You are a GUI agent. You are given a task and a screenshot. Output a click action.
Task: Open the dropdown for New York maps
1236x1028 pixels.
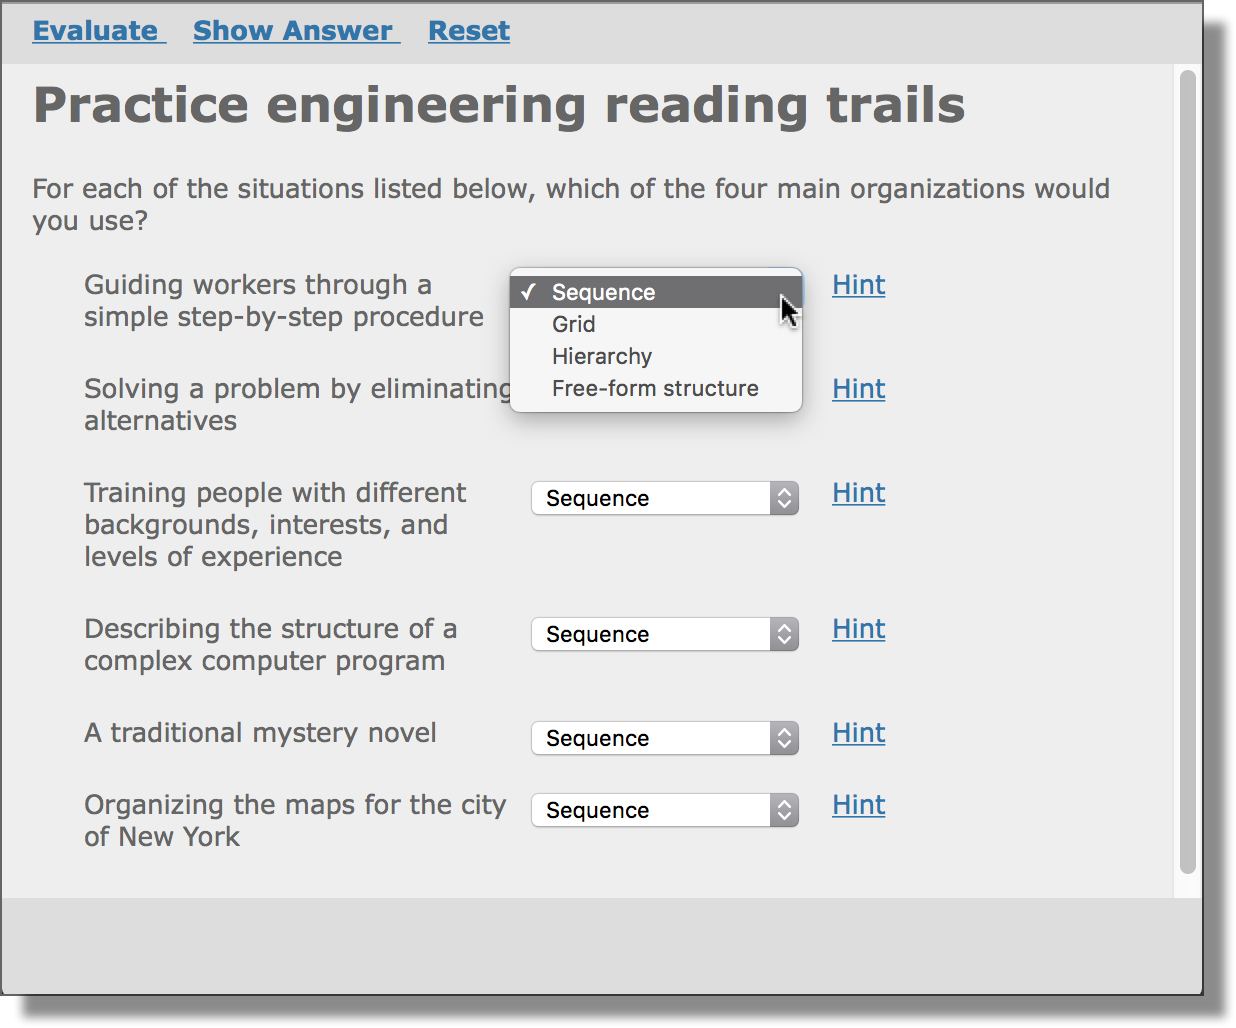665,810
